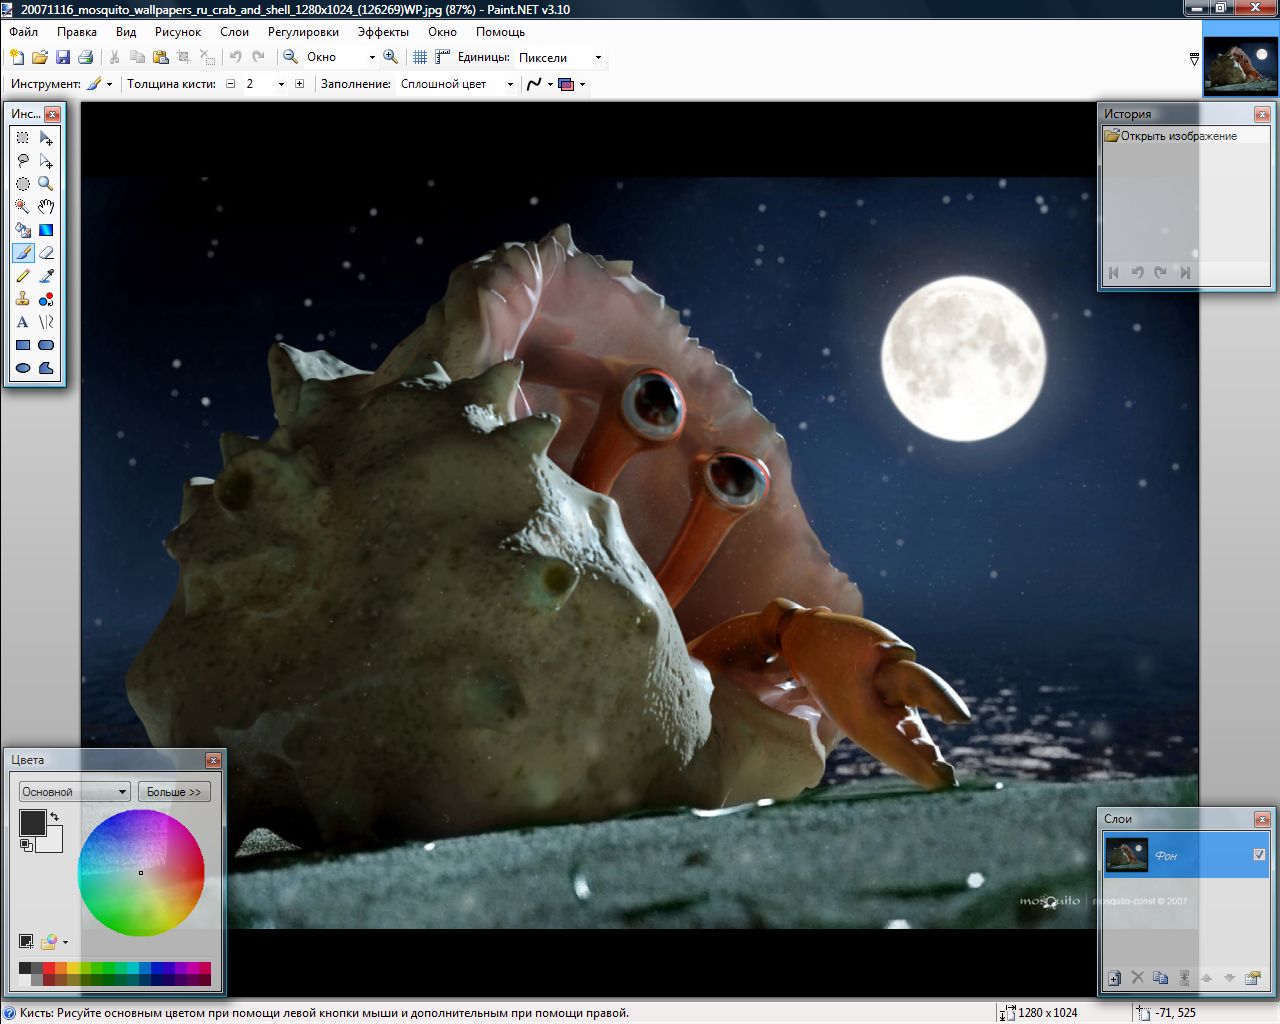Select the Zoom magnifier tool in Tools panel
The height and width of the screenshot is (1024, 1280).
coord(46,184)
